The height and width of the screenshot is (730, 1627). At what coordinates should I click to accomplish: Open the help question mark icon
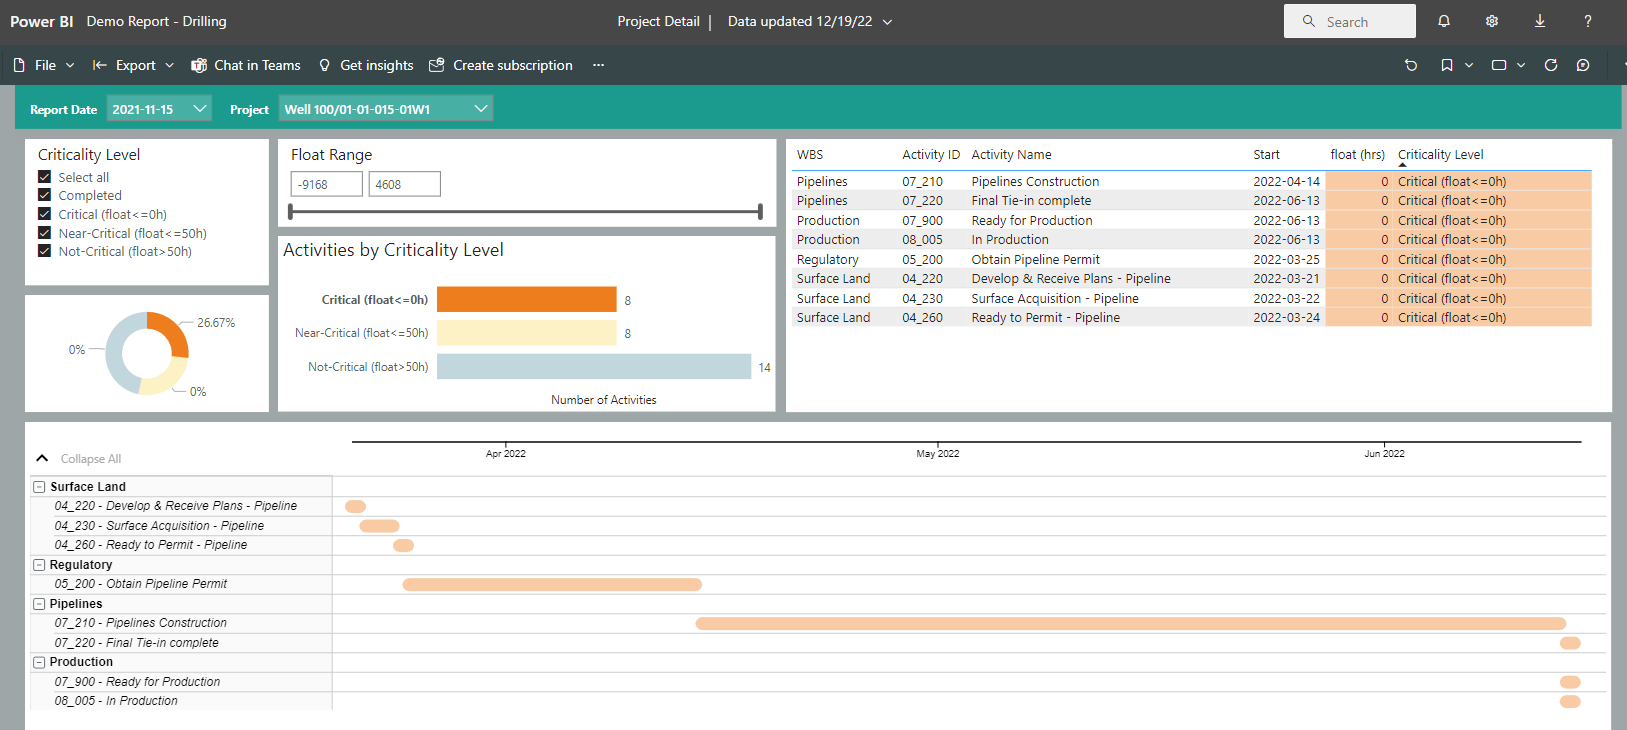click(1587, 21)
